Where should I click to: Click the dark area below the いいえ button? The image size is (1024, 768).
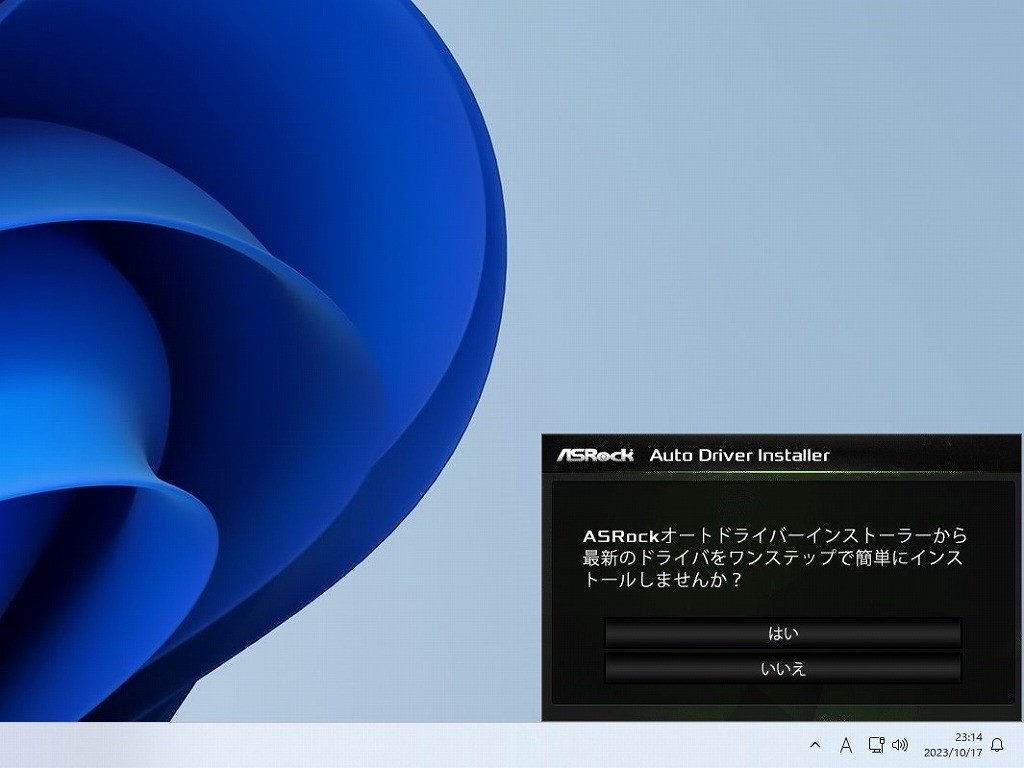(x=783, y=702)
